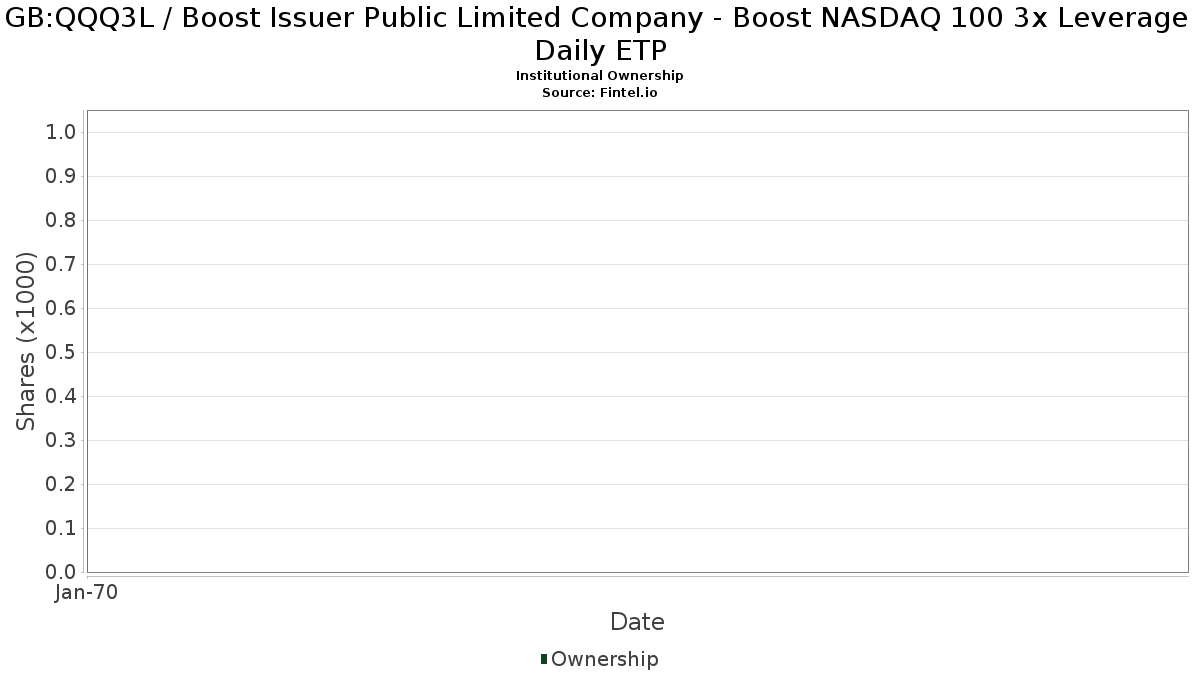The width and height of the screenshot is (1200, 675).
Task: Click the Shares (x1000) y-axis title
Action: point(26,341)
